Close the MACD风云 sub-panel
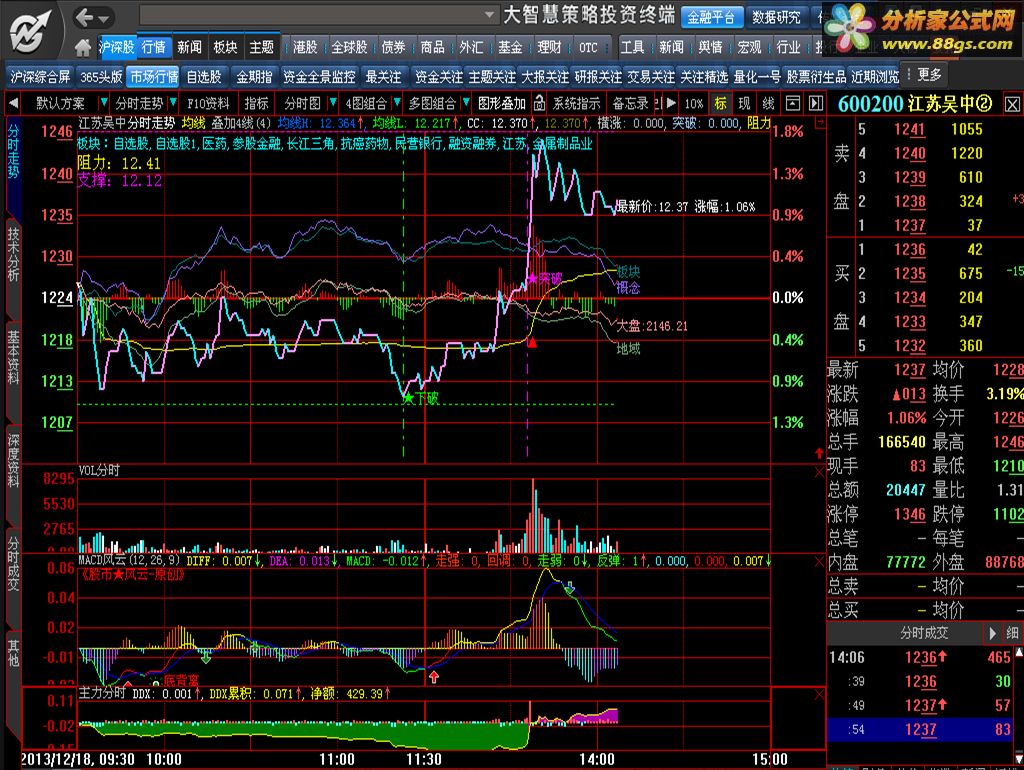This screenshot has height=770, width=1024. point(820,562)
